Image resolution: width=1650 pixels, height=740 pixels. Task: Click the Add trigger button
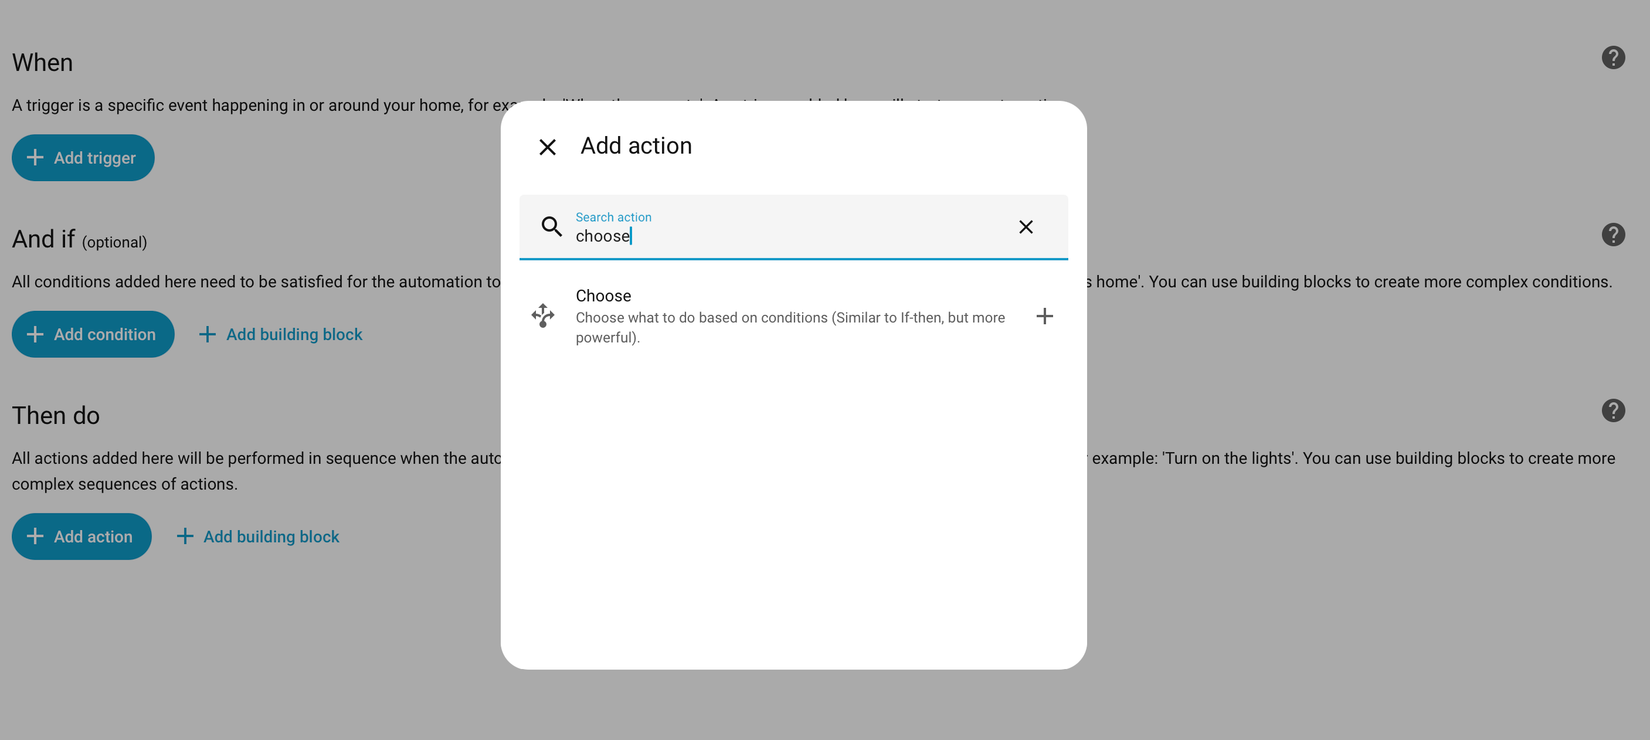pyautogui.click(x=83, y=158)
